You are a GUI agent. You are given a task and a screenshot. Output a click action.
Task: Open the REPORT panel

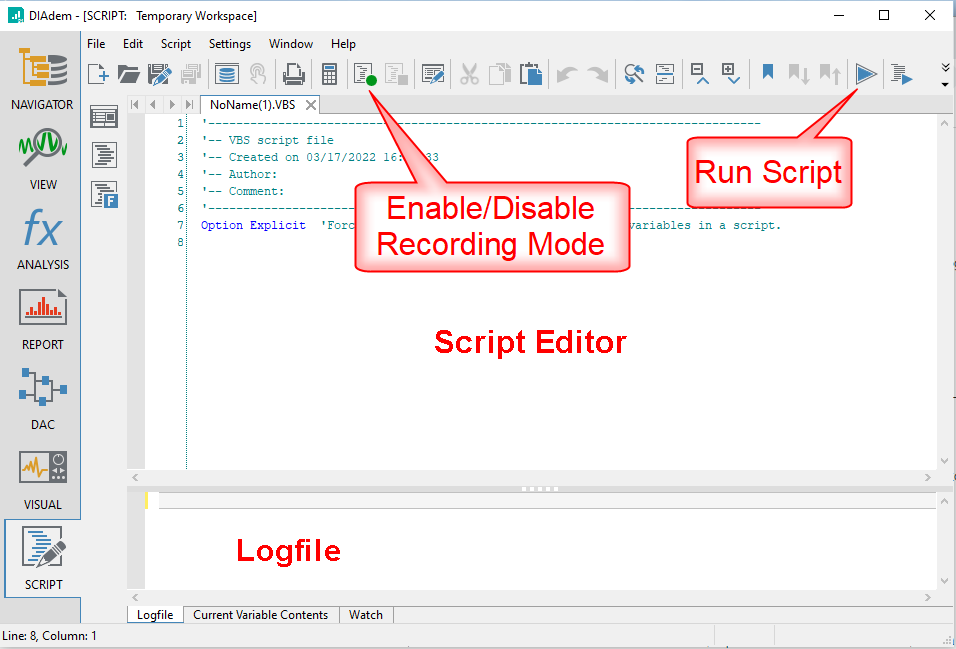pos(43,317)
